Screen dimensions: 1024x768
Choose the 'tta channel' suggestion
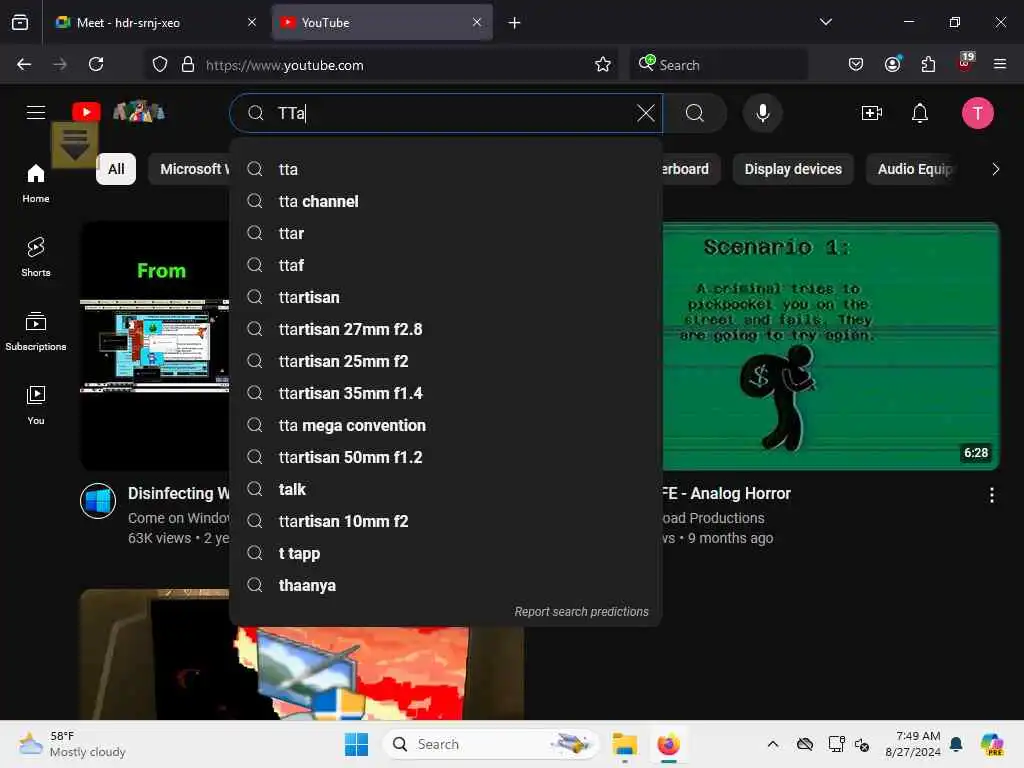tap(445, 201)
